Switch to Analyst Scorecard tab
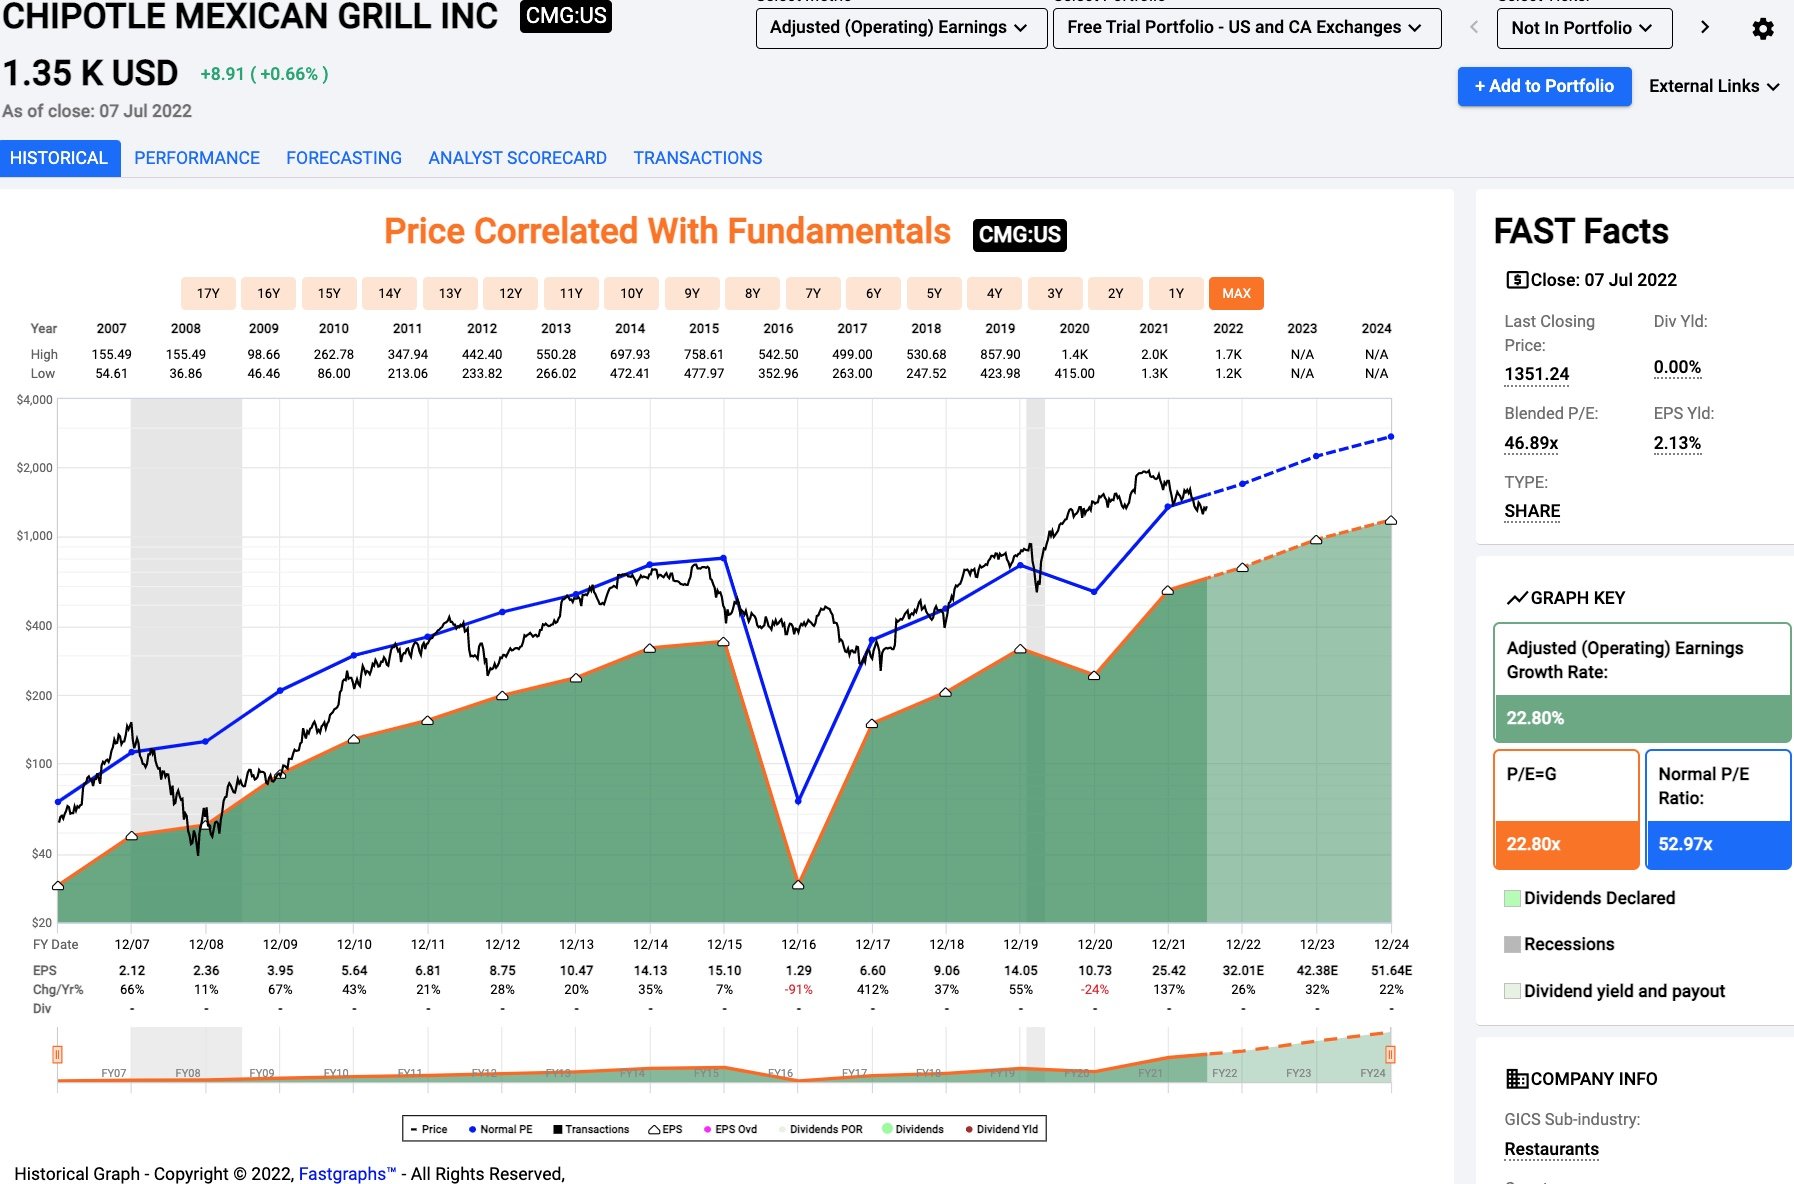The image size is (1794, 1184). [x=517, y=158]
